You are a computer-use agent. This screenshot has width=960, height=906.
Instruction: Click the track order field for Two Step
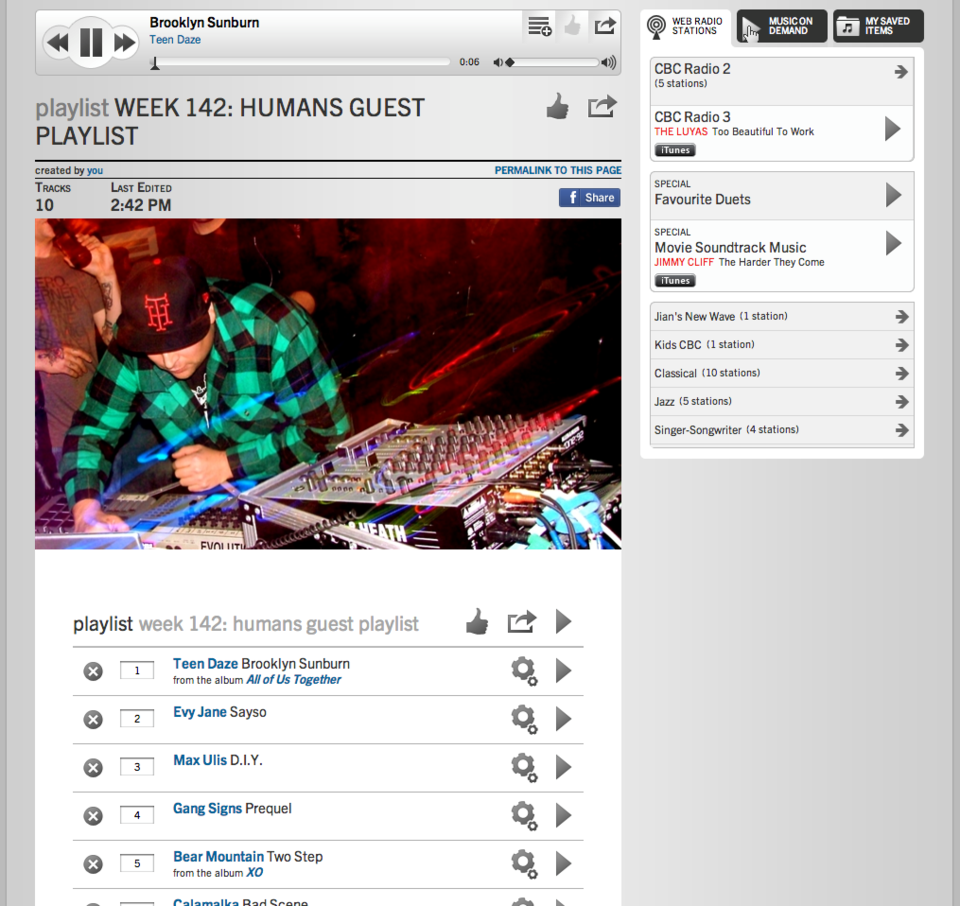coord(137,864)
